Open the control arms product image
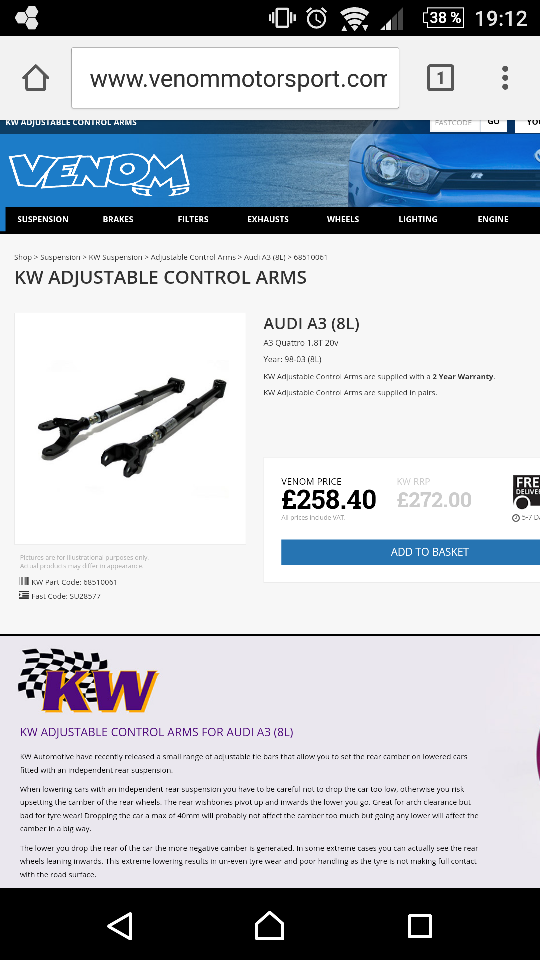The width and height of the screenshot is (540, 960). [x=130, y=428]
